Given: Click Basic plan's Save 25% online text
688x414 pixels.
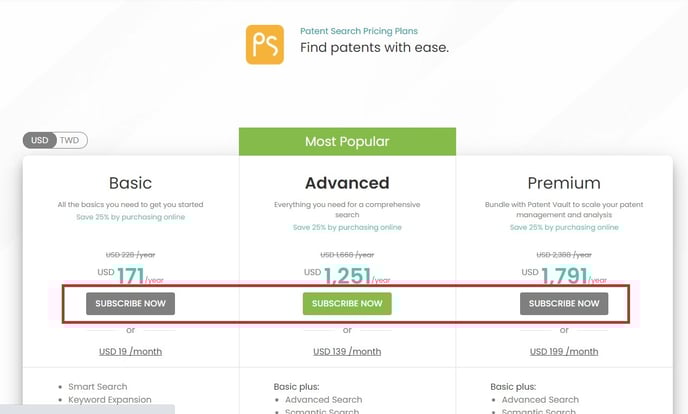Looking at the screenshot, I should [x=130, y=217].
